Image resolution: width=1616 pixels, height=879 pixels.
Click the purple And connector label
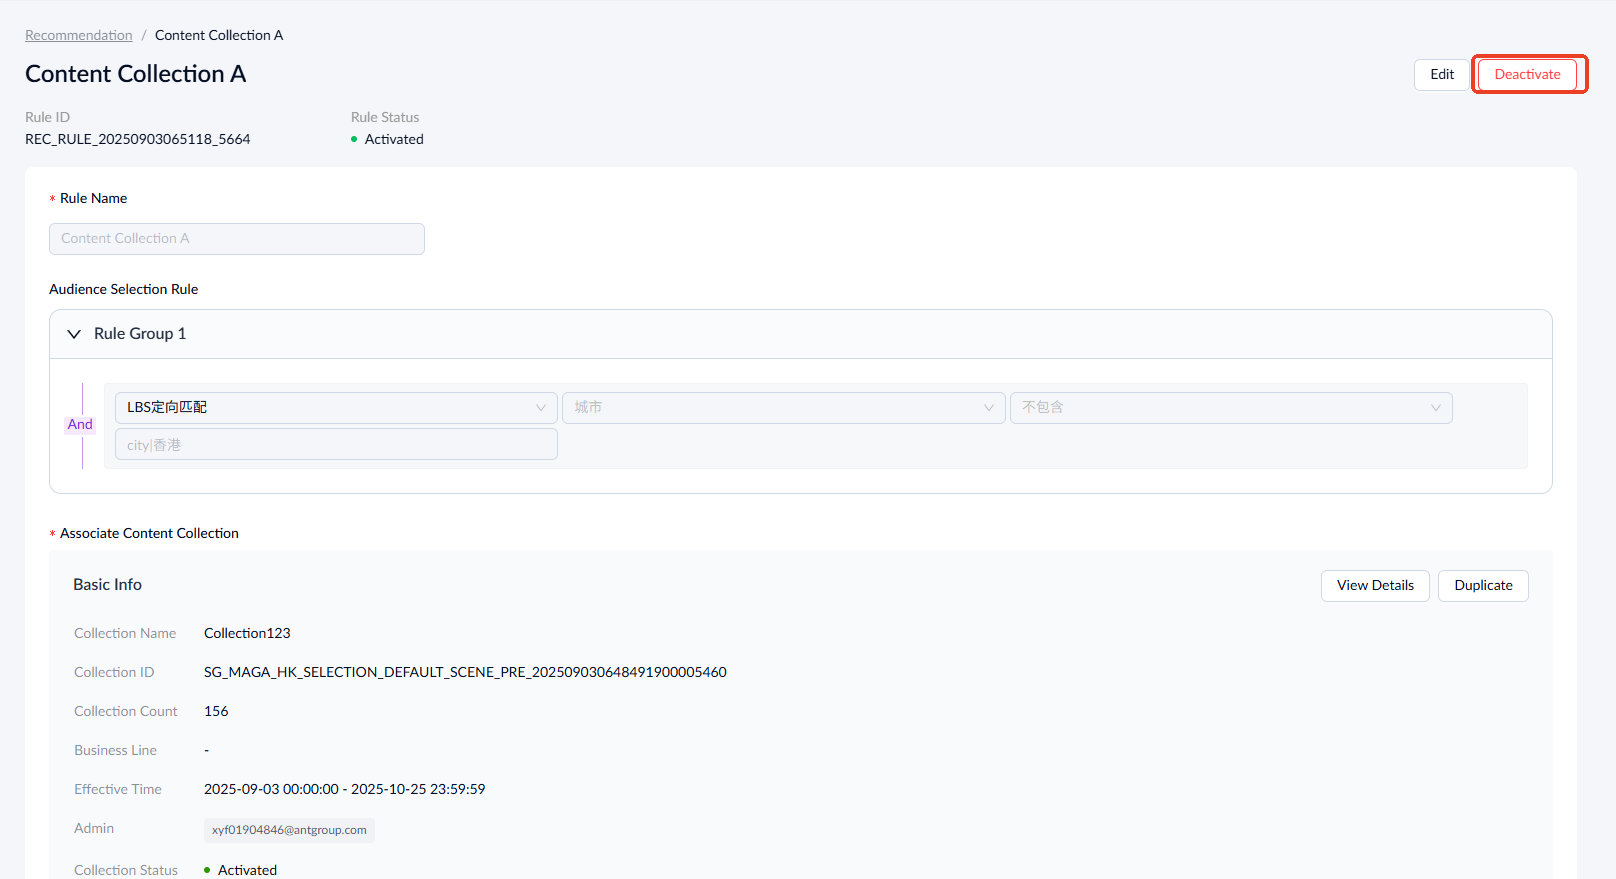(x=80, y=425)
